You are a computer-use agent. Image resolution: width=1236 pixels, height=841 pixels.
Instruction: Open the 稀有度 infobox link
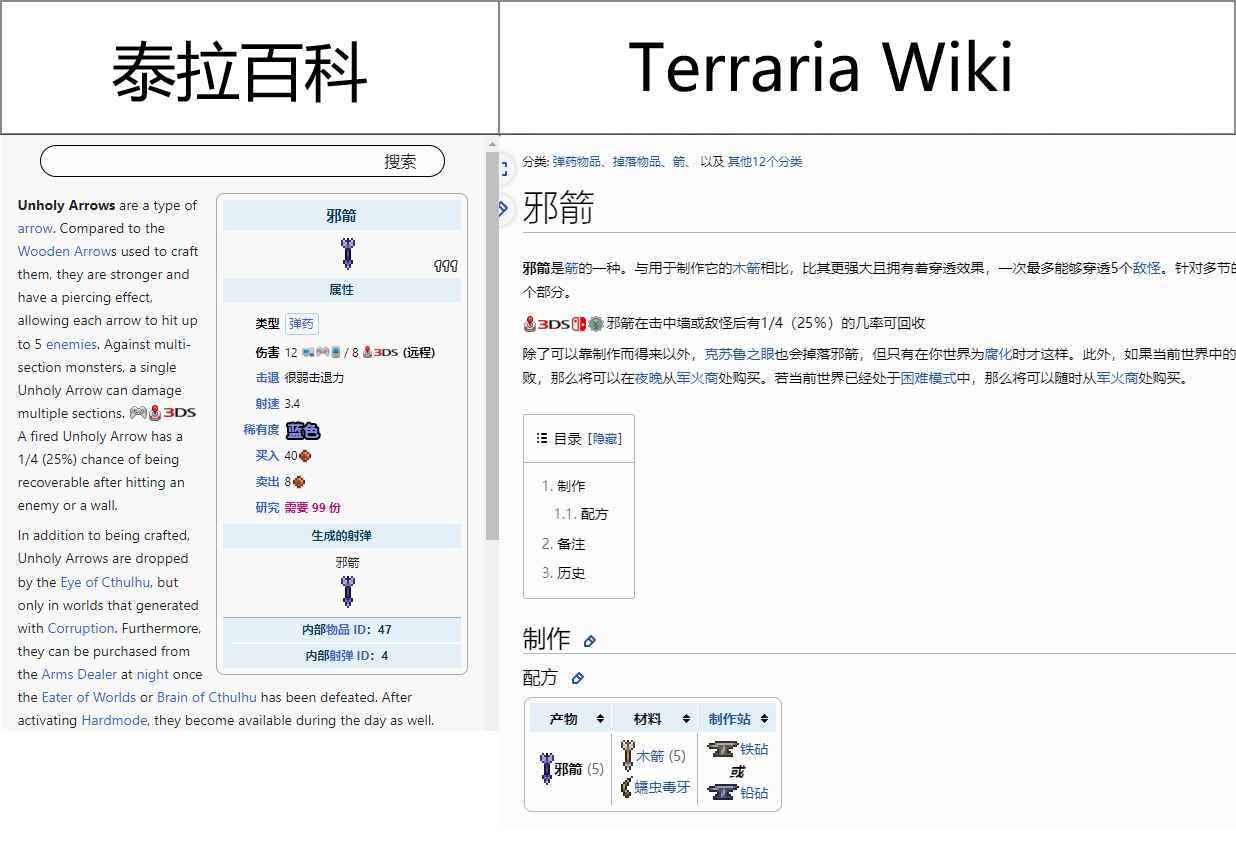point(261,430)
